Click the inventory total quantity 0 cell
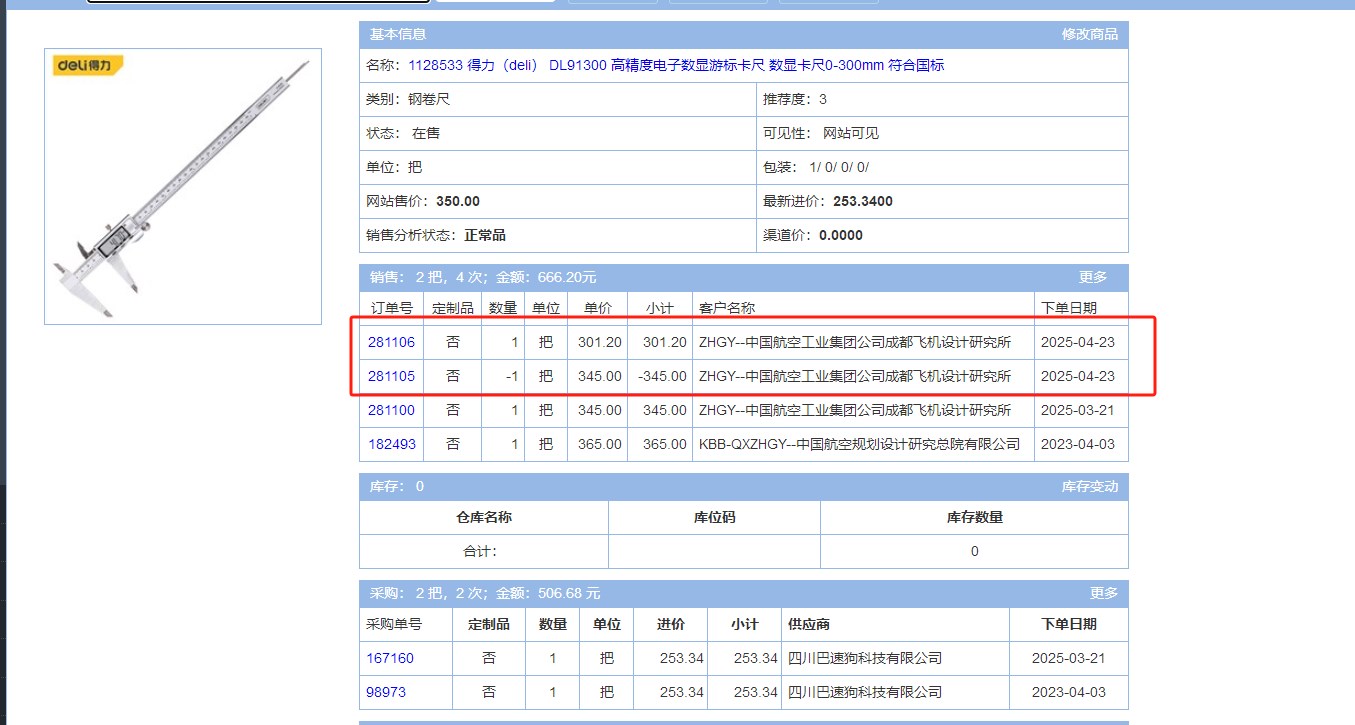Image resolution: width=1355 pixels, height=725 pixels. (974, 551)
